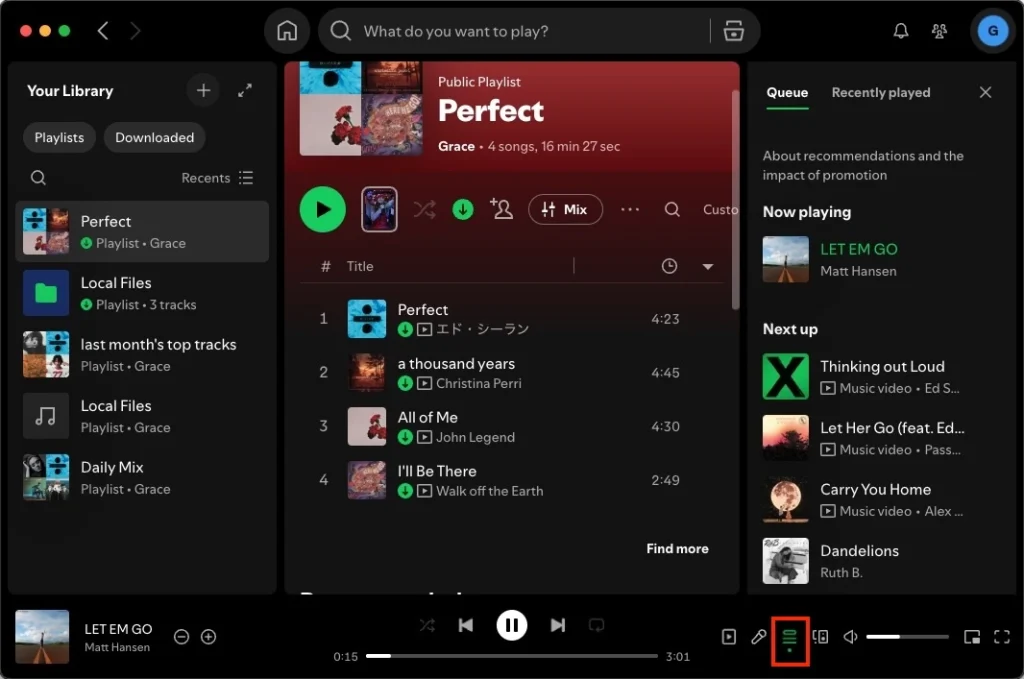
Task: Invite collaborators with the add-user icon
Action: pos(502,210)
